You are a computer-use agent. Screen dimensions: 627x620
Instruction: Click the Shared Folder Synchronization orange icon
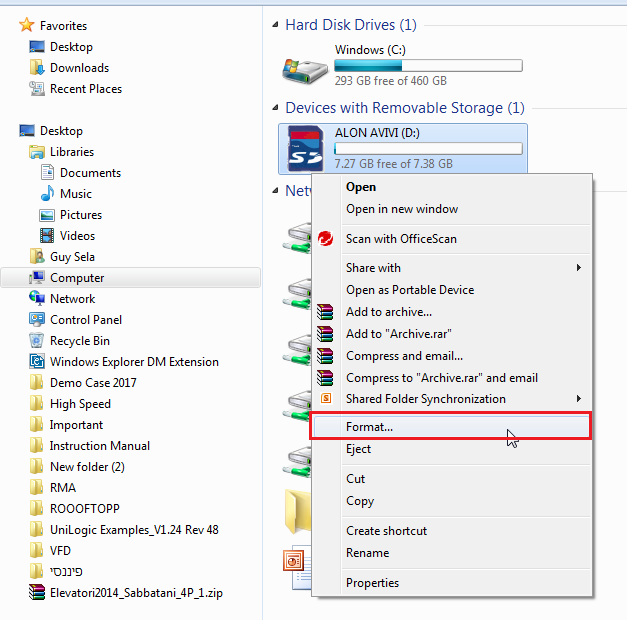pyautogui.click(x=326, y=398)
